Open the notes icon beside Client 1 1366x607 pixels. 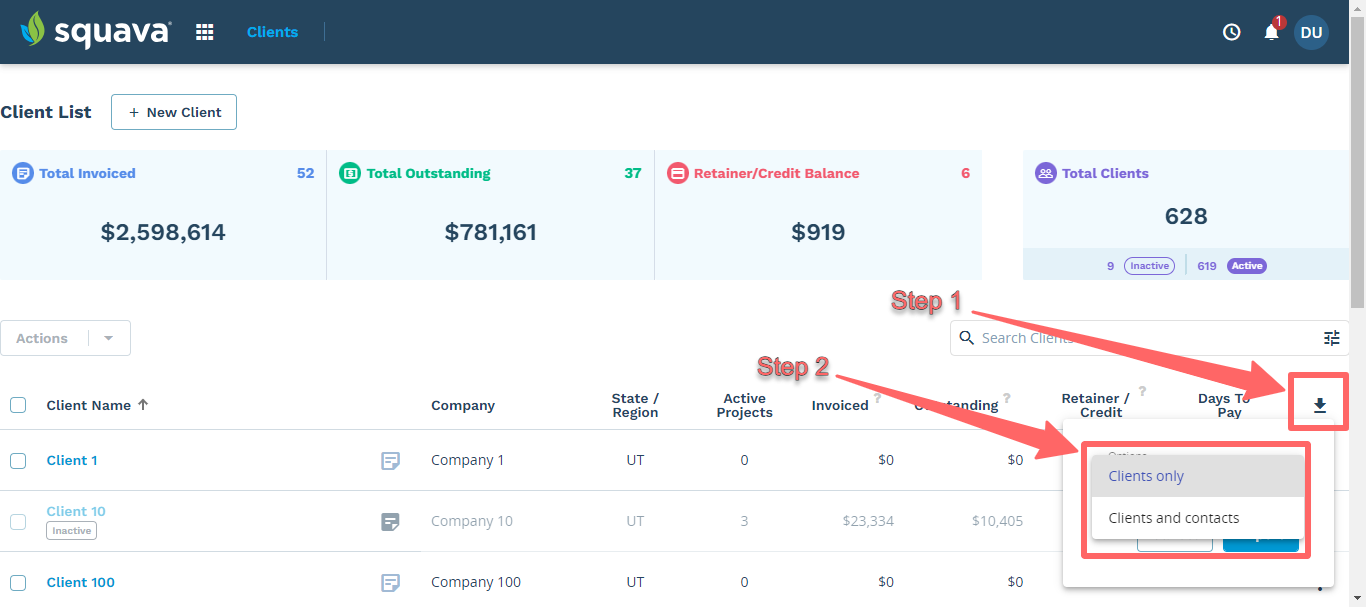coord(391,461)
